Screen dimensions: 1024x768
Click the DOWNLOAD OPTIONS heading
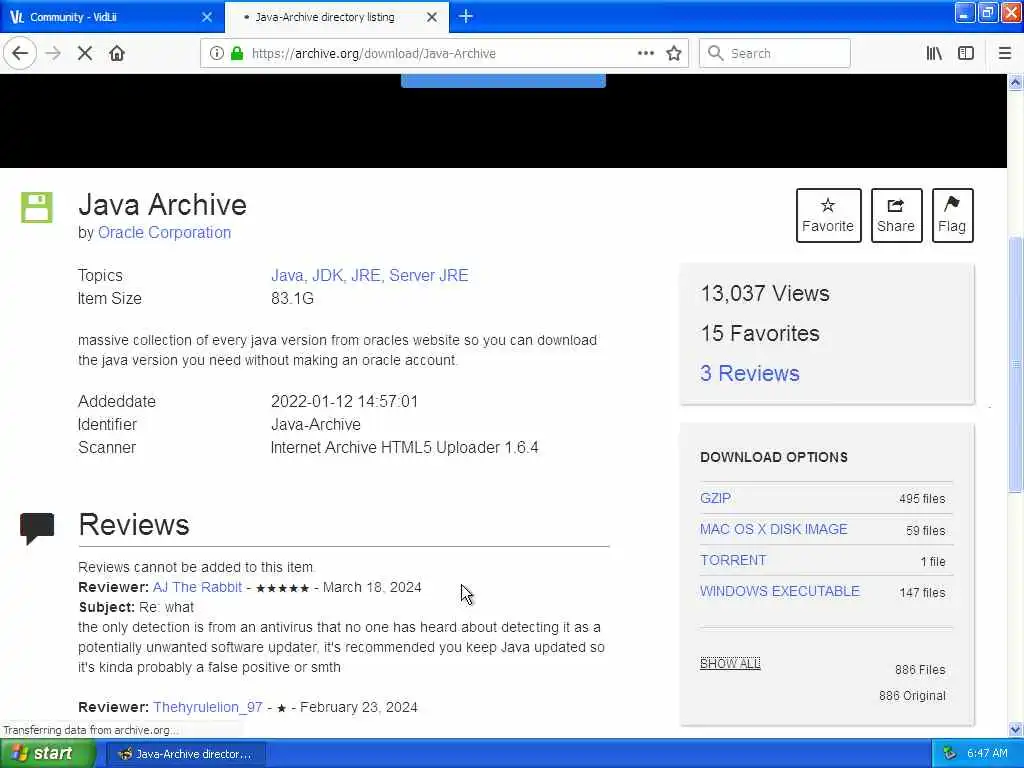pyautogui.click(x=774, y=457)
